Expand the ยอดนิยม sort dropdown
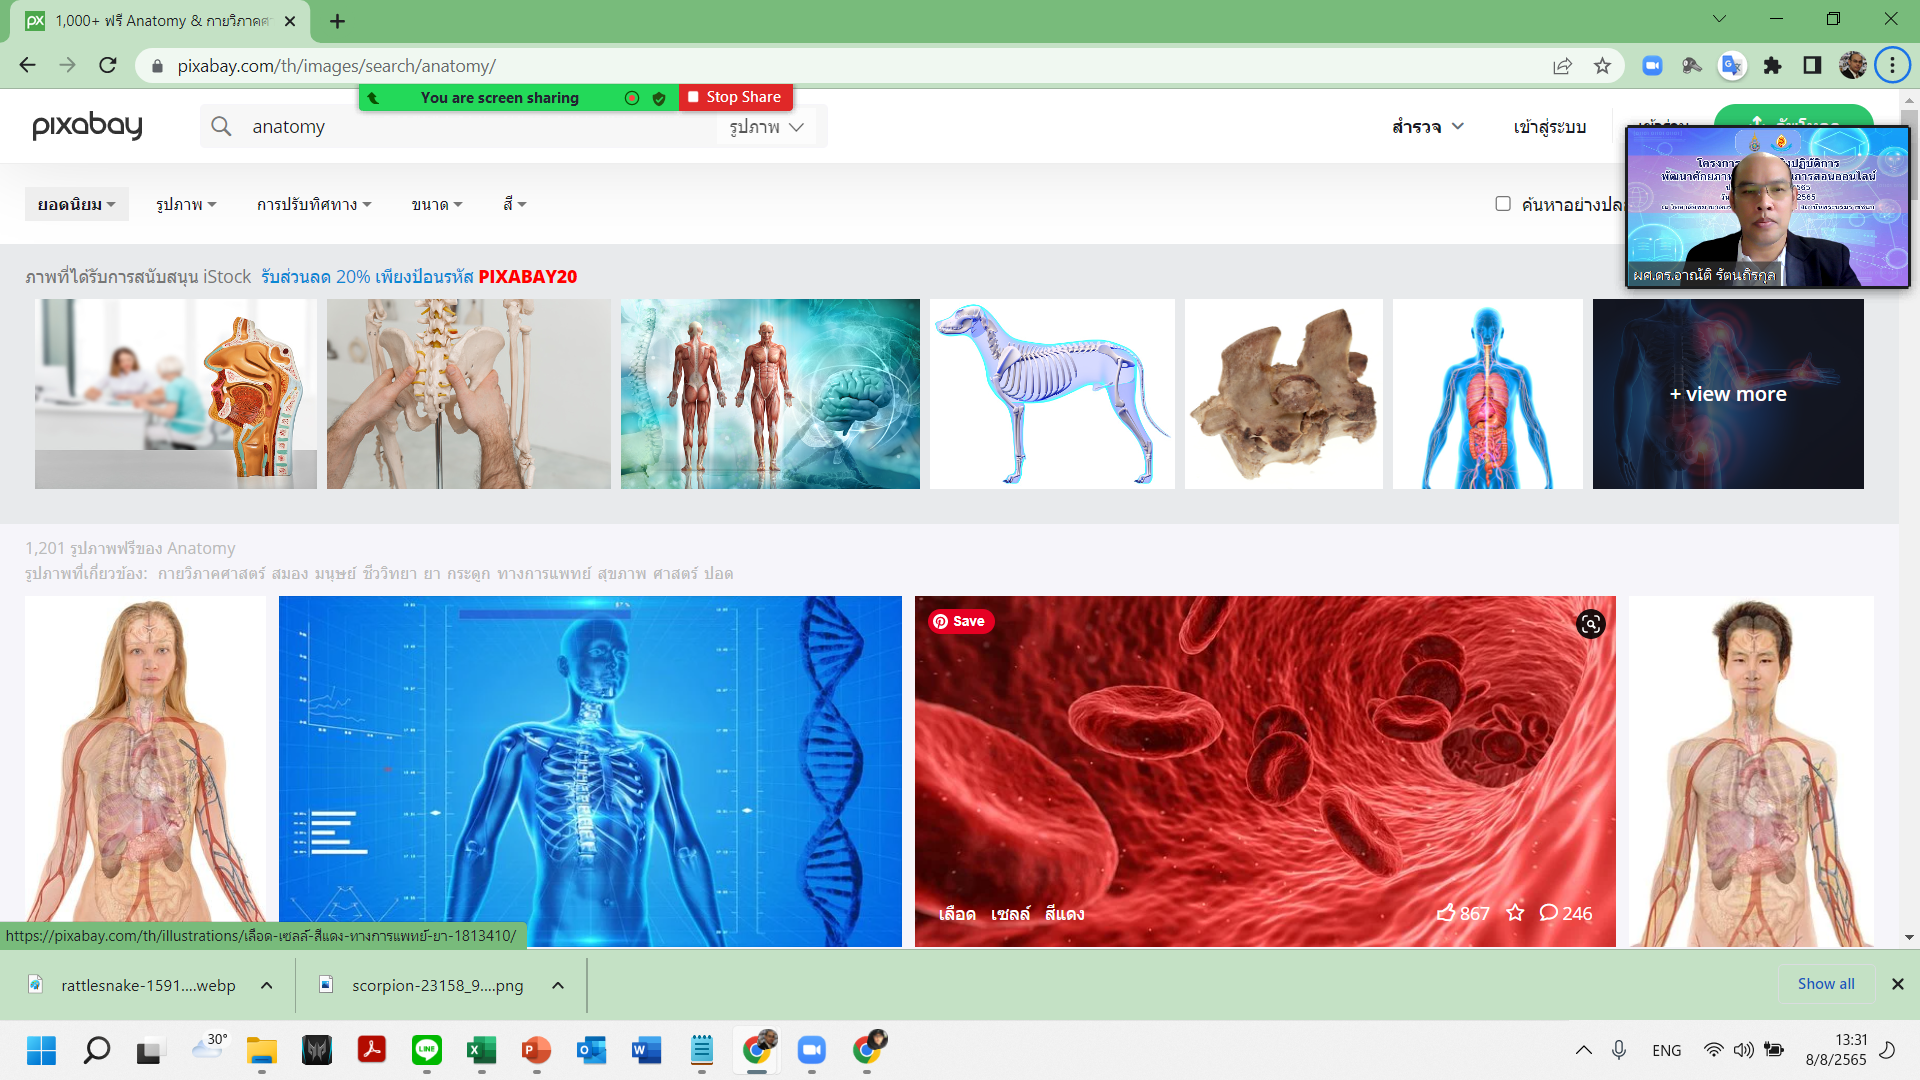This screenshot has height=1080, width=1920. [76, 204]
